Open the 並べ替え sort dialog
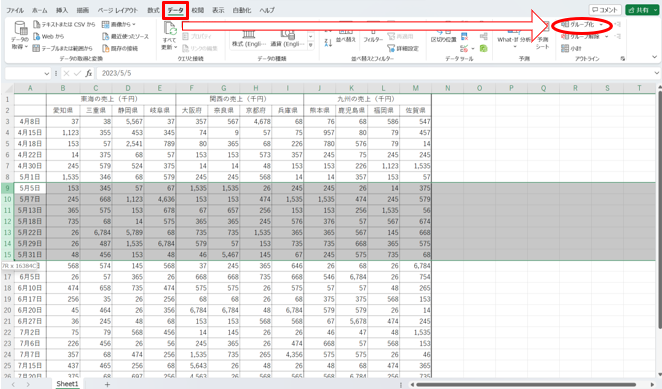 pos(346,36)
